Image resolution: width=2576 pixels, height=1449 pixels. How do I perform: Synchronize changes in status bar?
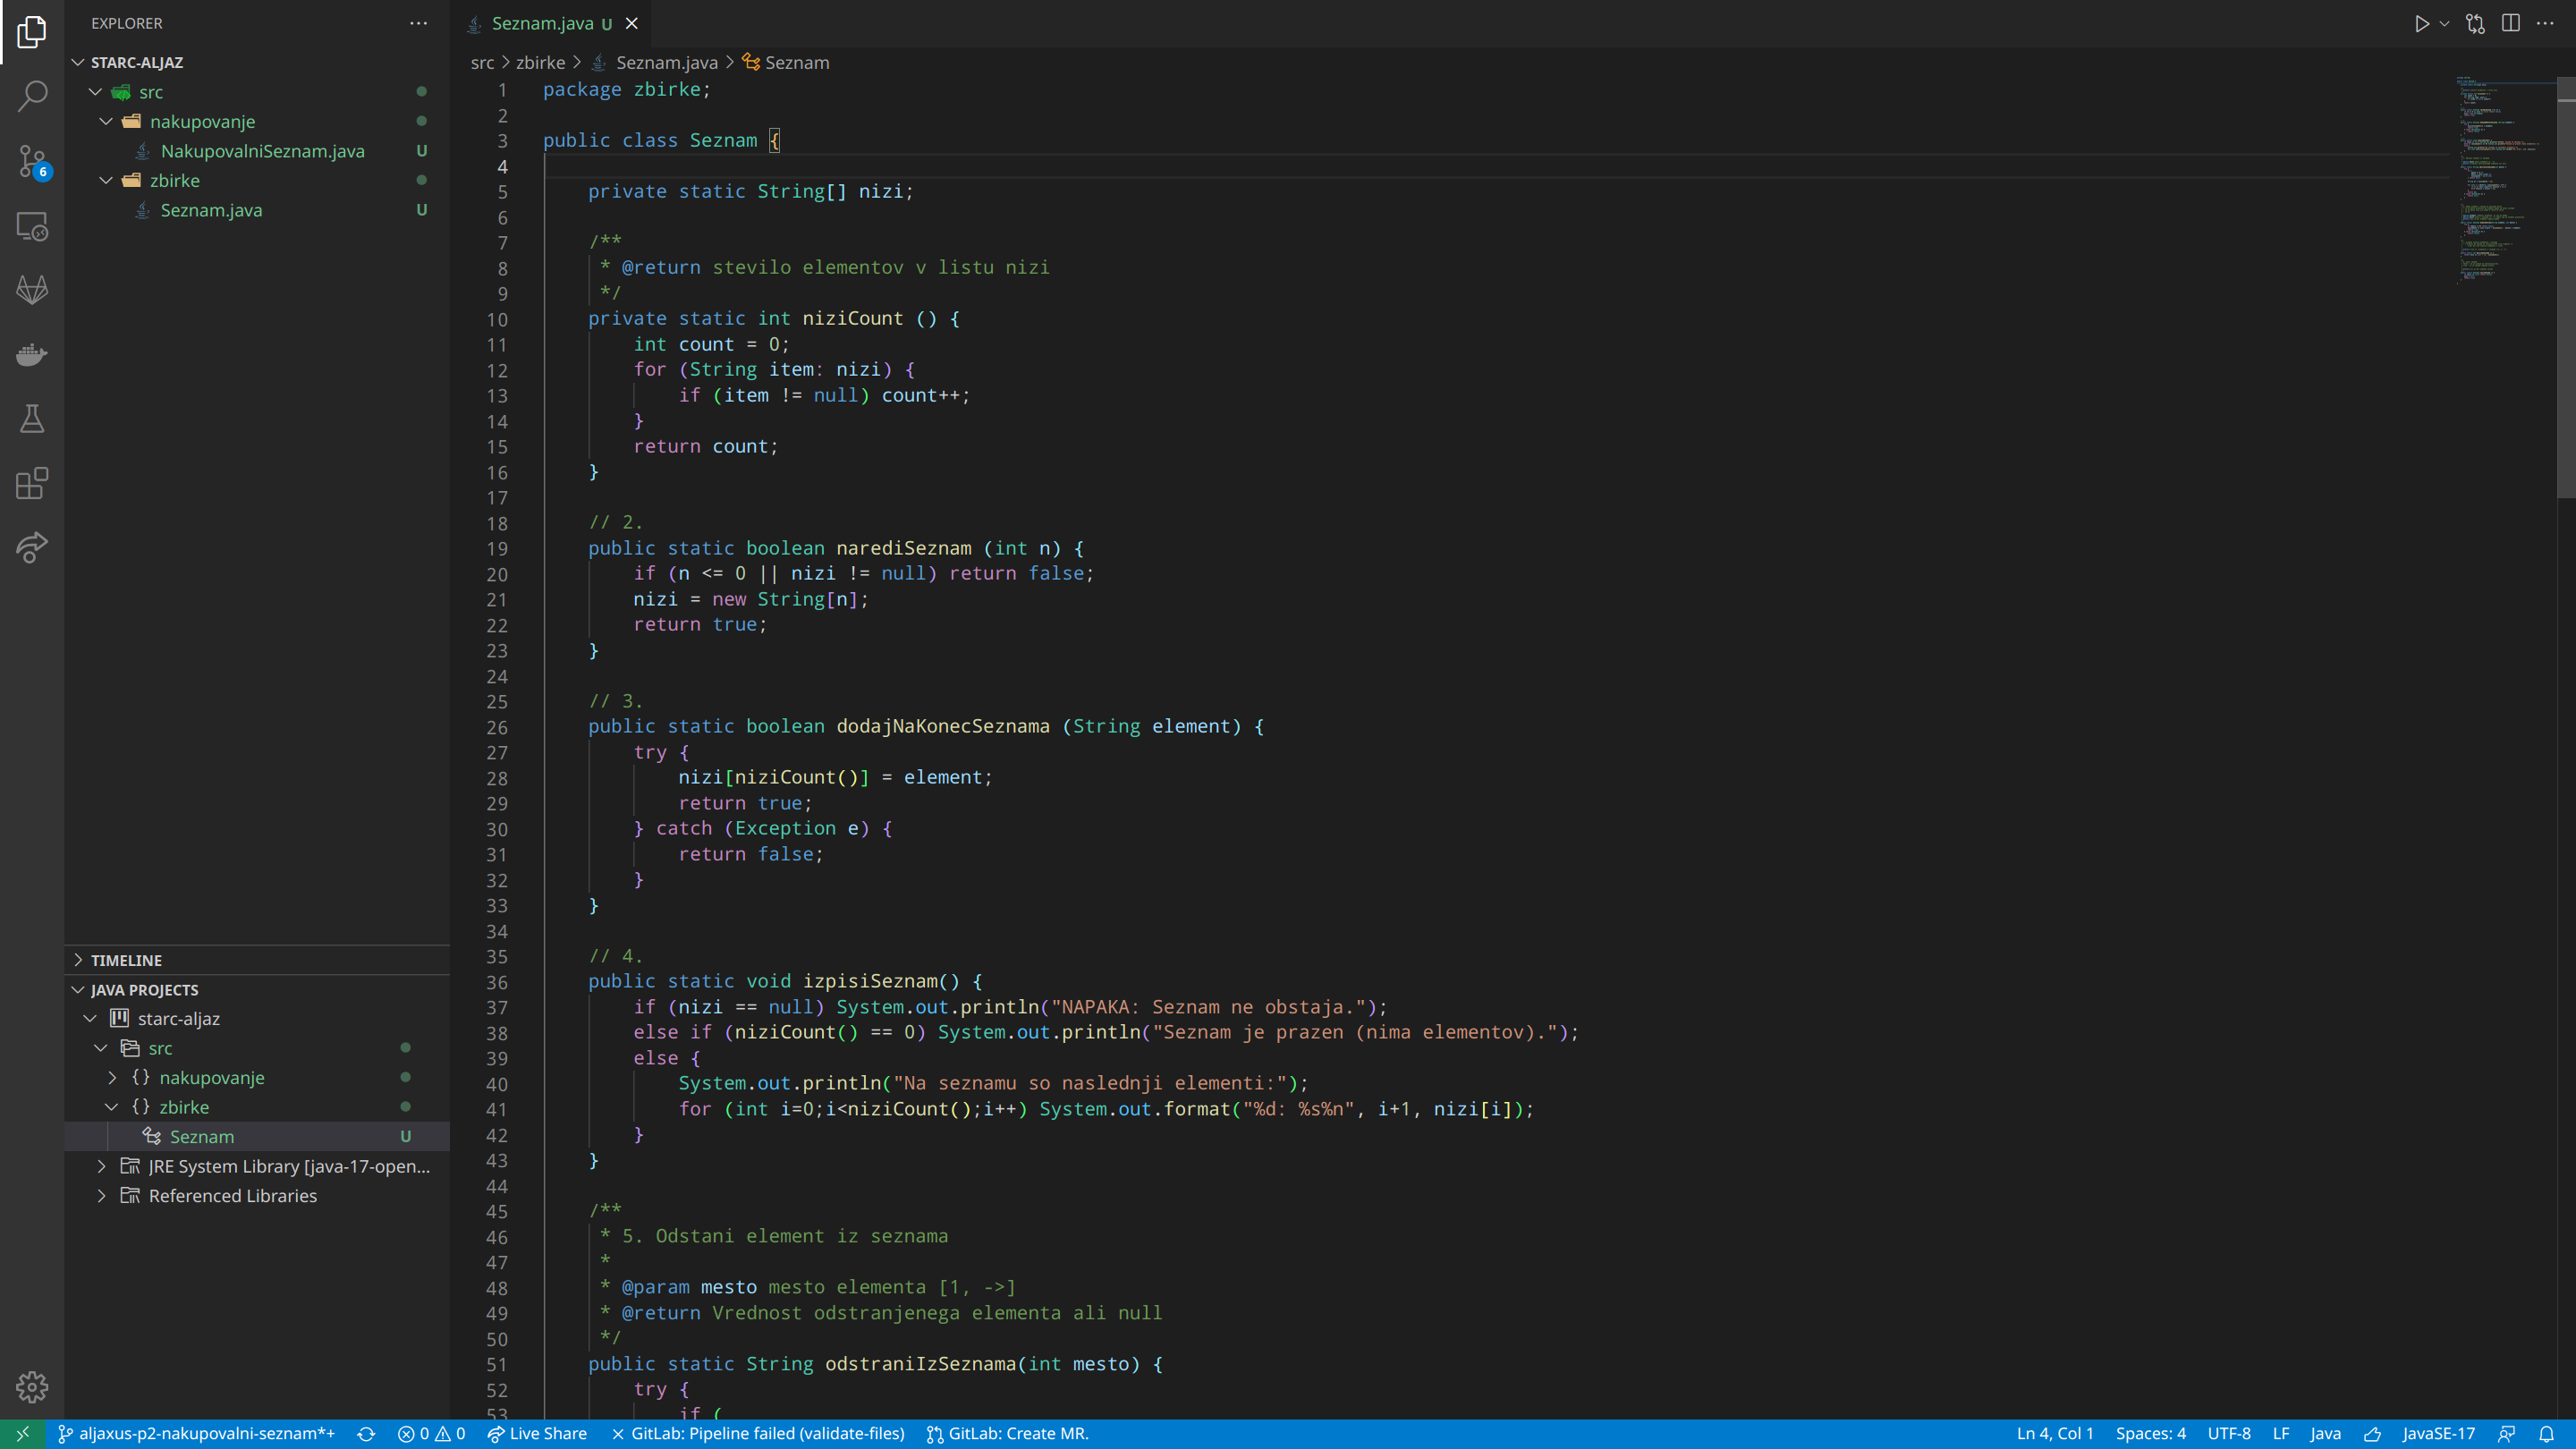pos(366,1434)
